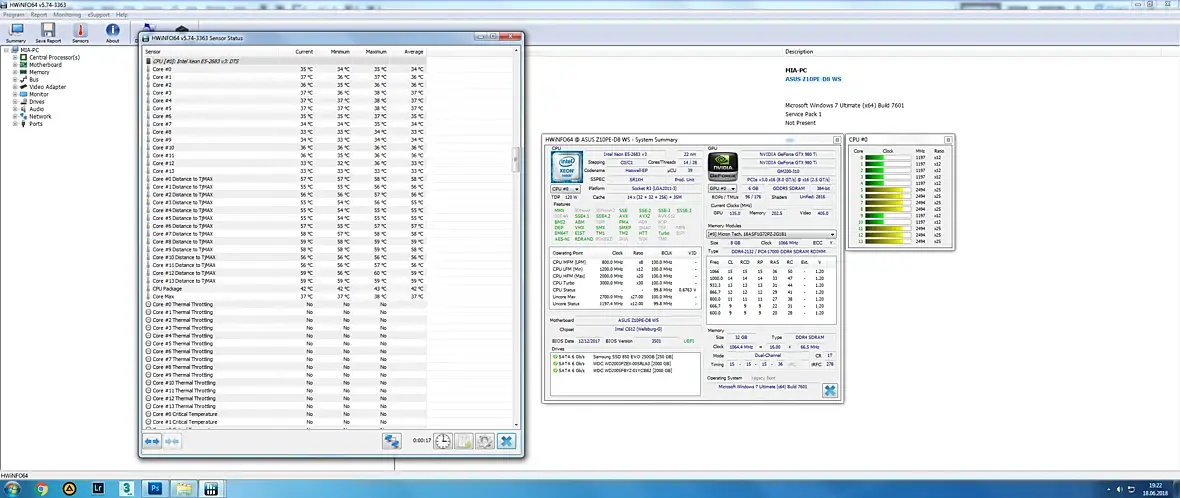1180x498 pixels.
Task: Click the network remote sensors icon
Action: pos(391,441)
